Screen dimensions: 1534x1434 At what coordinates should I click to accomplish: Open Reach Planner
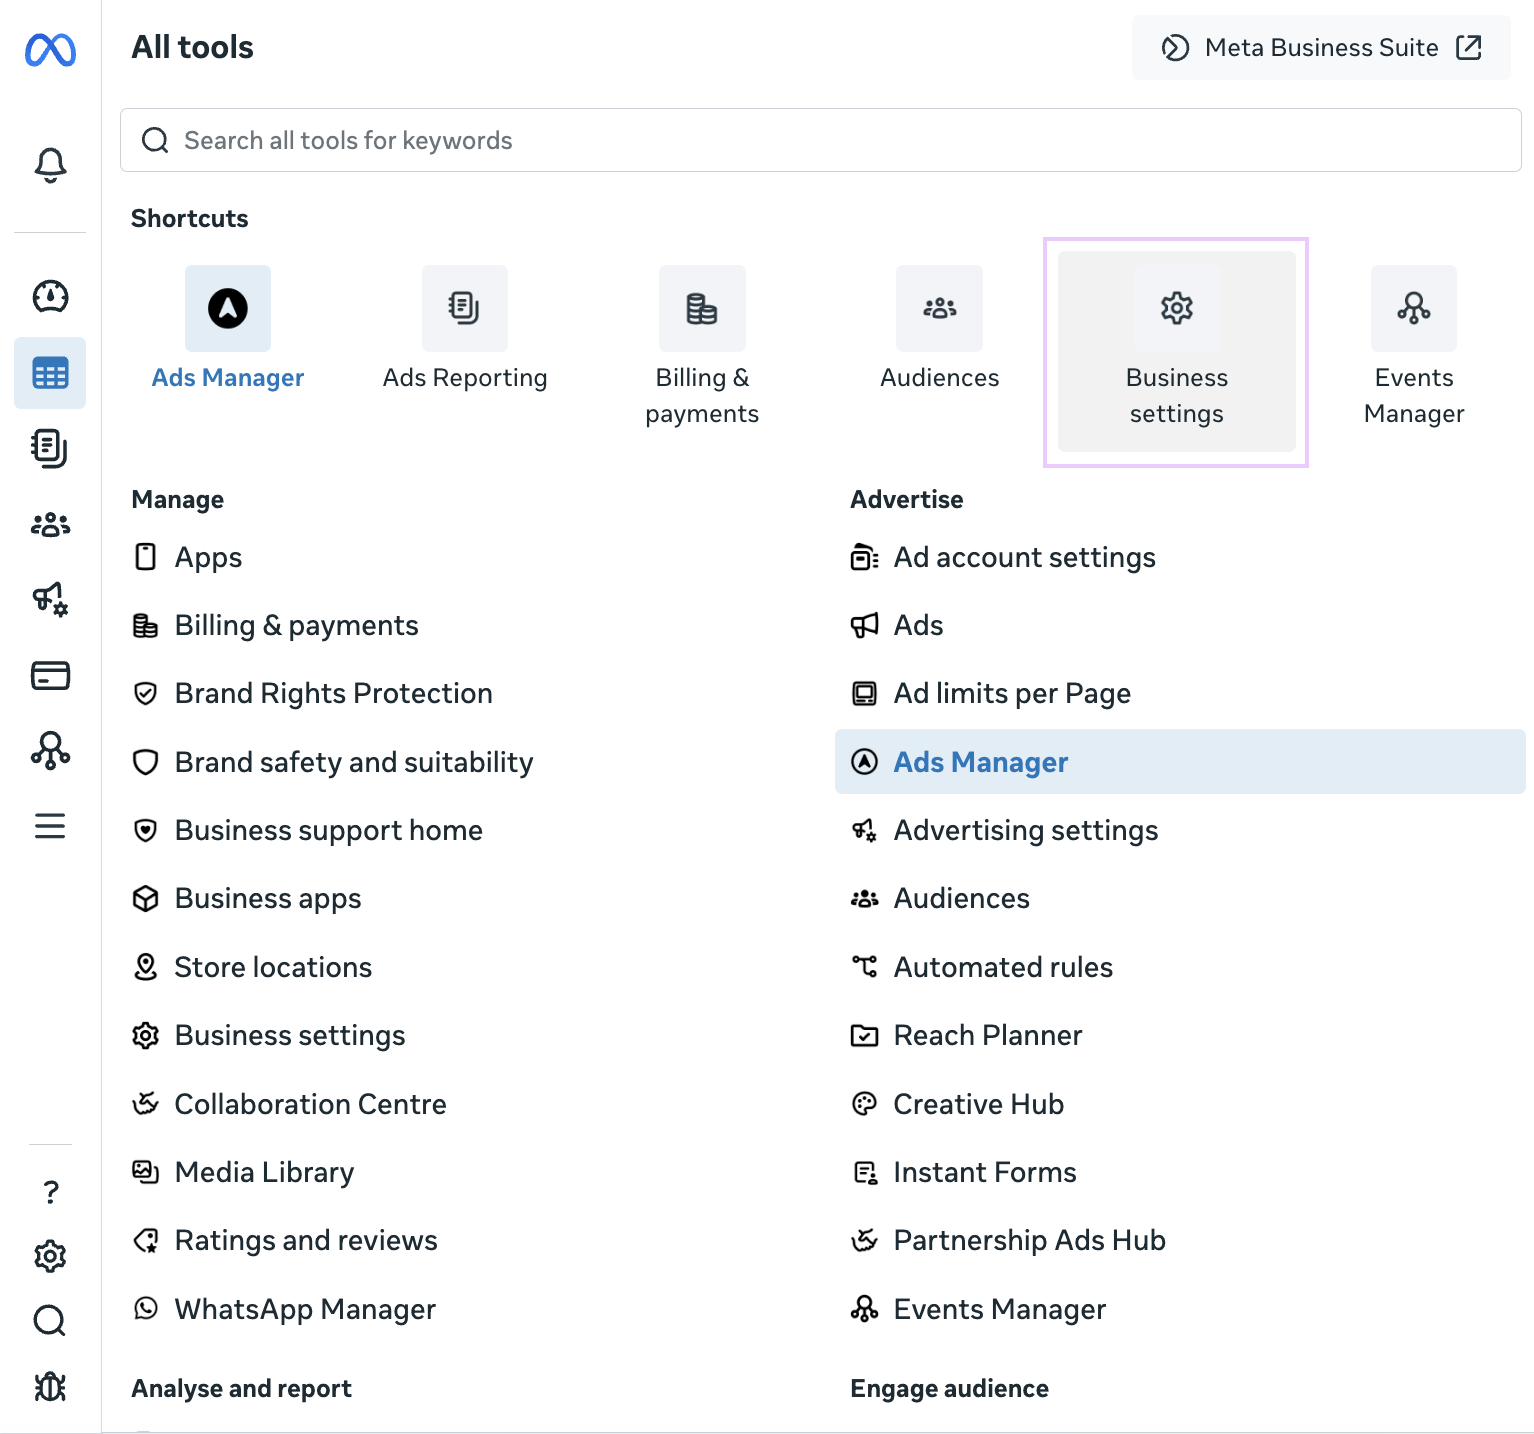point(966,1035)
